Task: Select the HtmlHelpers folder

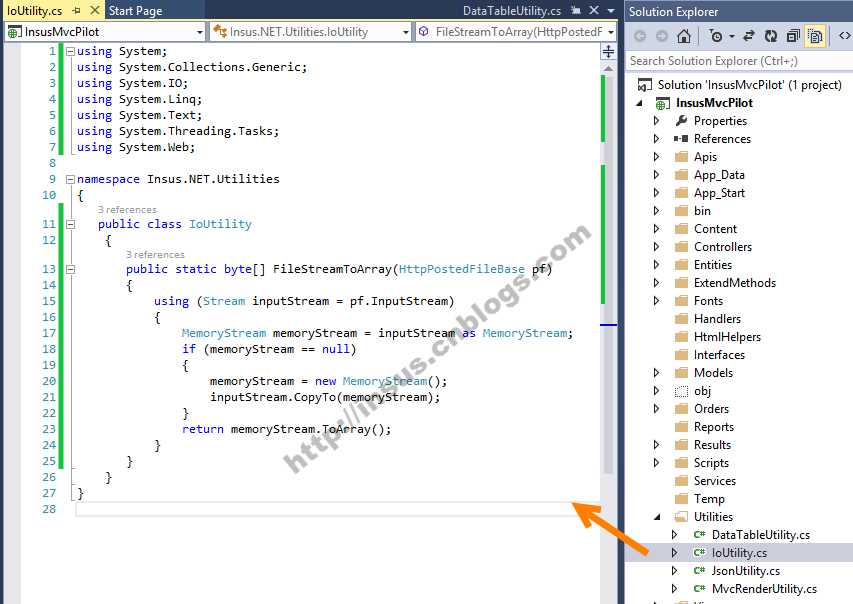Action: click(727, 337)
